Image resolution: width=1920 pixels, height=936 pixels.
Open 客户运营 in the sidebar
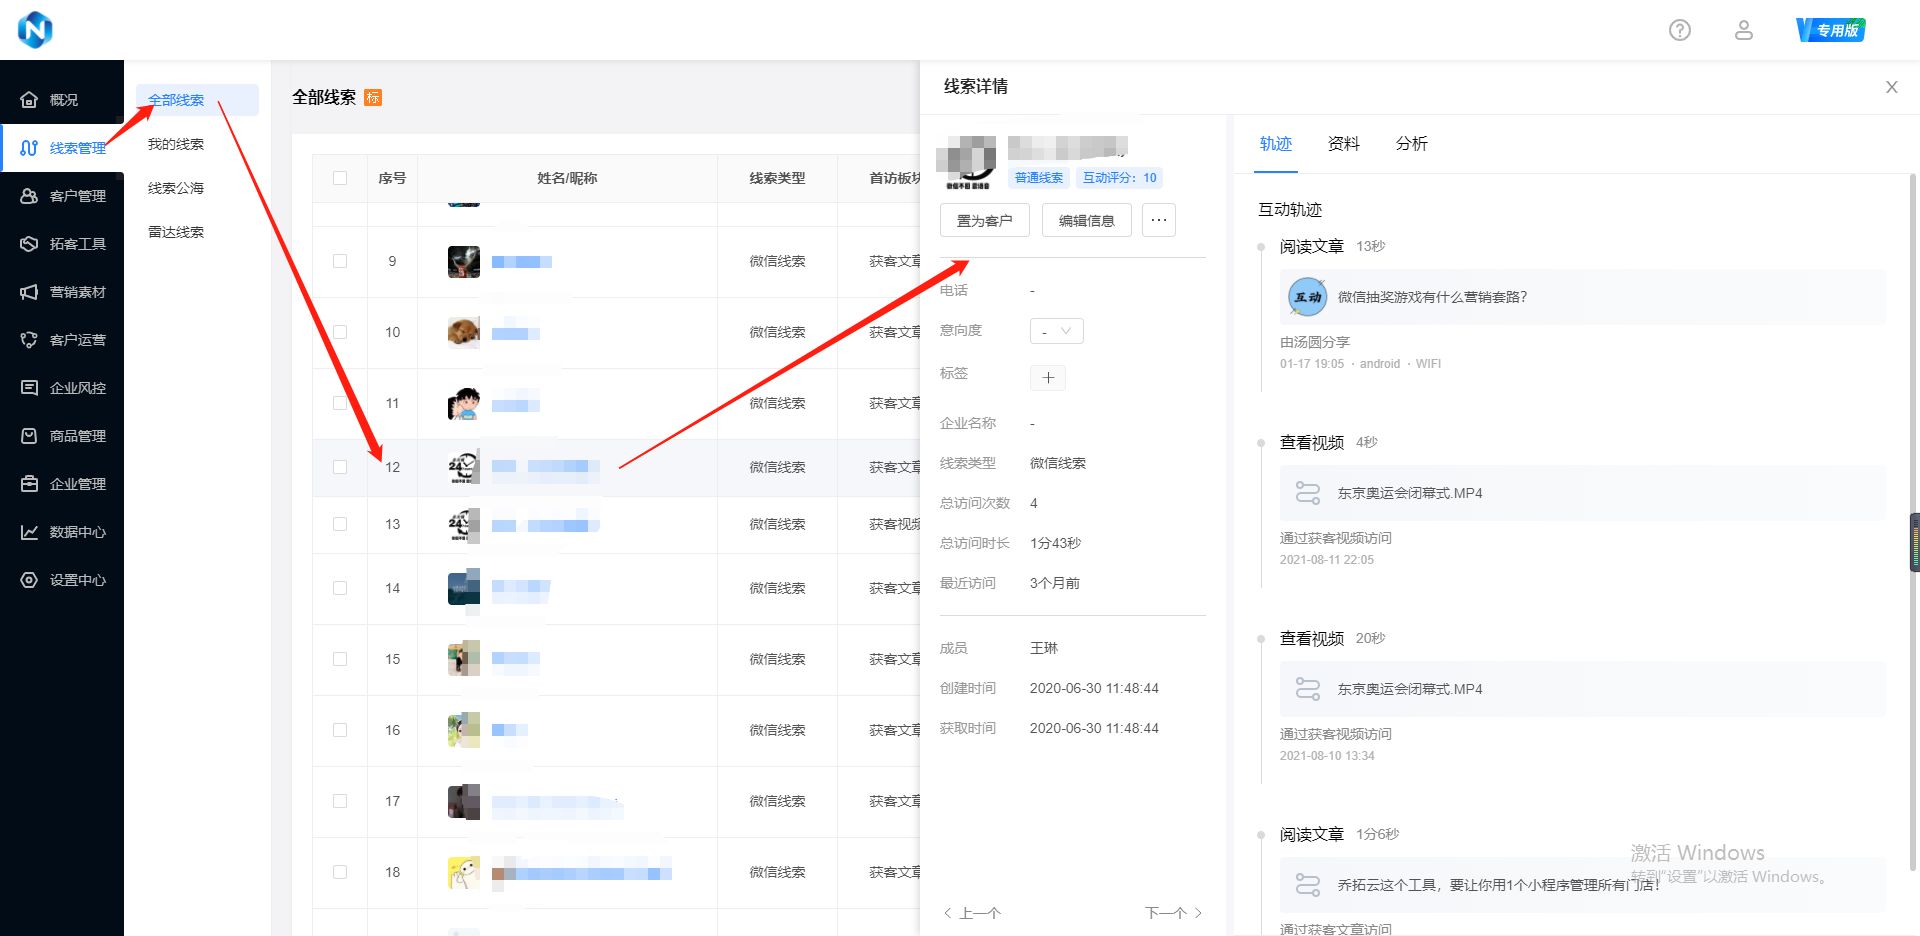tap(63, 339)
